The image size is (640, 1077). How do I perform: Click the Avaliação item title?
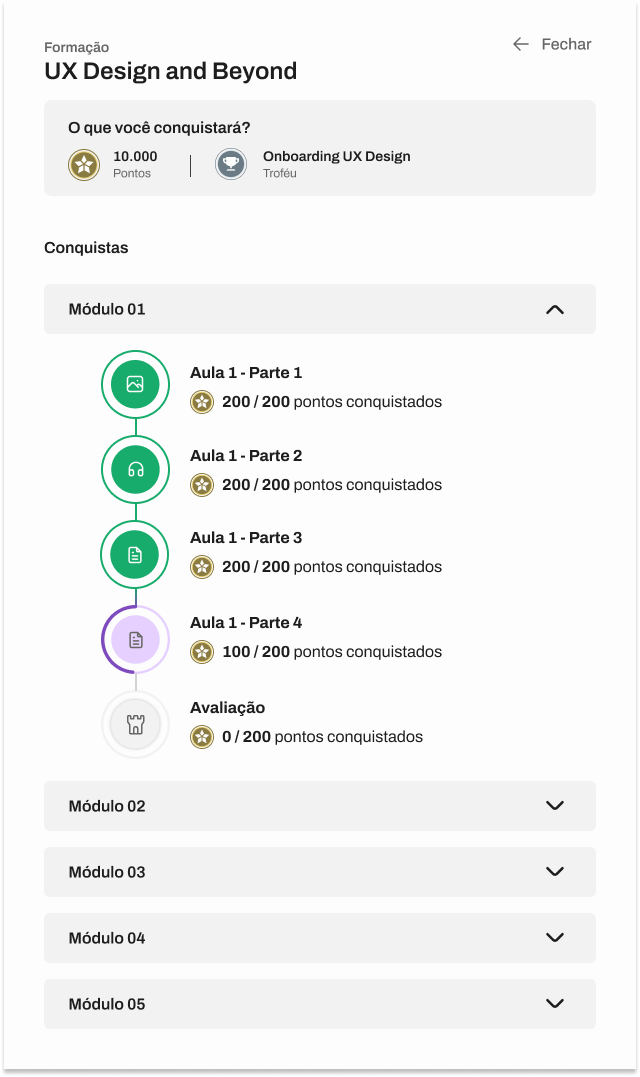[x=227, y=707]
